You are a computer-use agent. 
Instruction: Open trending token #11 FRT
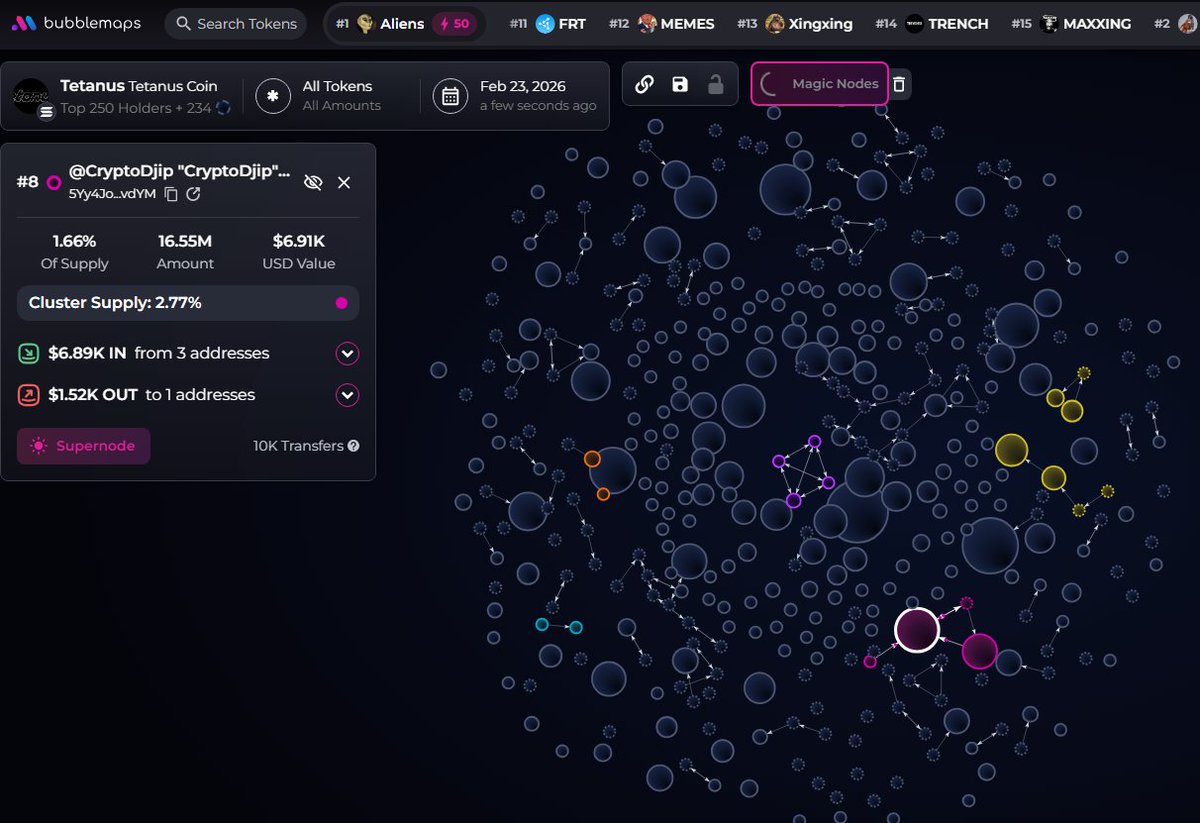click(x=547, y=23)
